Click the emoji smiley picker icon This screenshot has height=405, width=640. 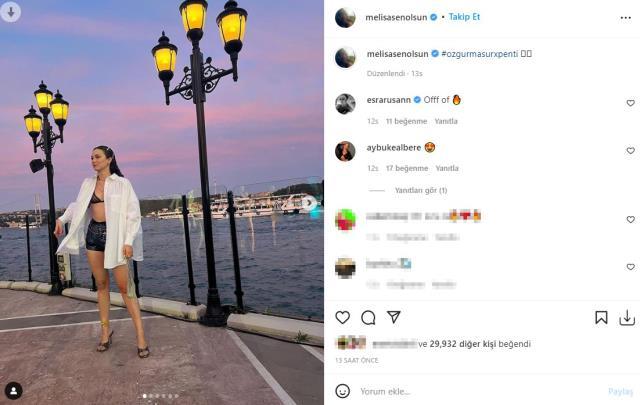coord(342,391)
